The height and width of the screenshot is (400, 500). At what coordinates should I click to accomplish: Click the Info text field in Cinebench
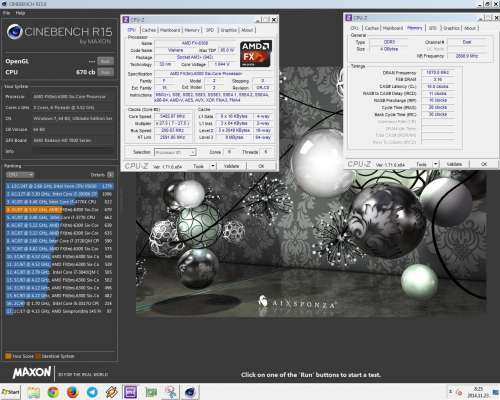pyautogui.click(x=73, y=151)
